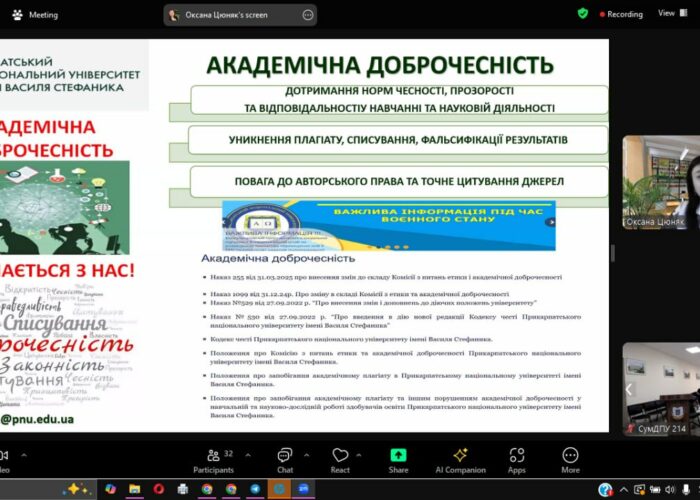The width and height of the screenshot is (700, 500).
Task: Open screen share options ellipsis menu
Action: coord(307,15)
